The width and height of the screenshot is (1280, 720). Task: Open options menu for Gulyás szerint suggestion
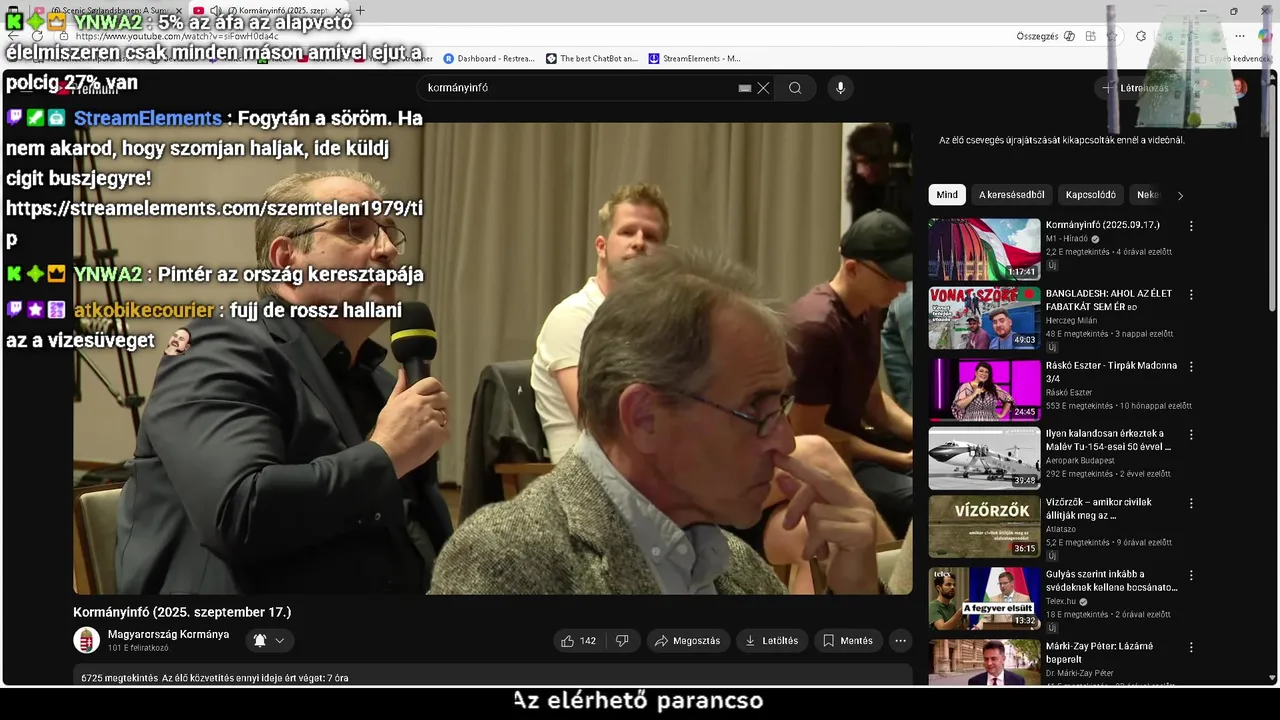[1190, 575]
